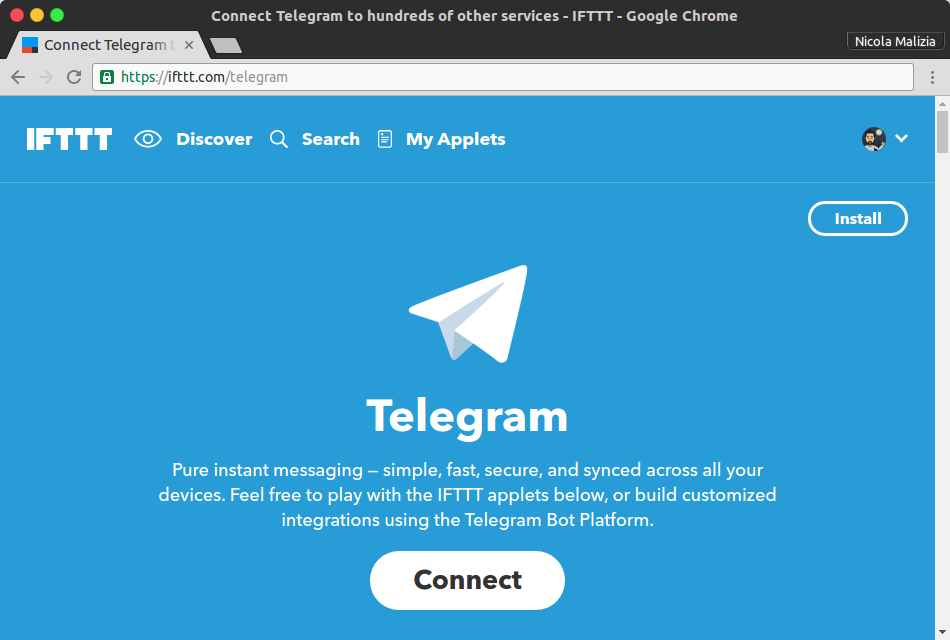Viewport: 950px width, 640px height.
Task: Click the page vertical scrollbar thumb
Action: (942, 132)
